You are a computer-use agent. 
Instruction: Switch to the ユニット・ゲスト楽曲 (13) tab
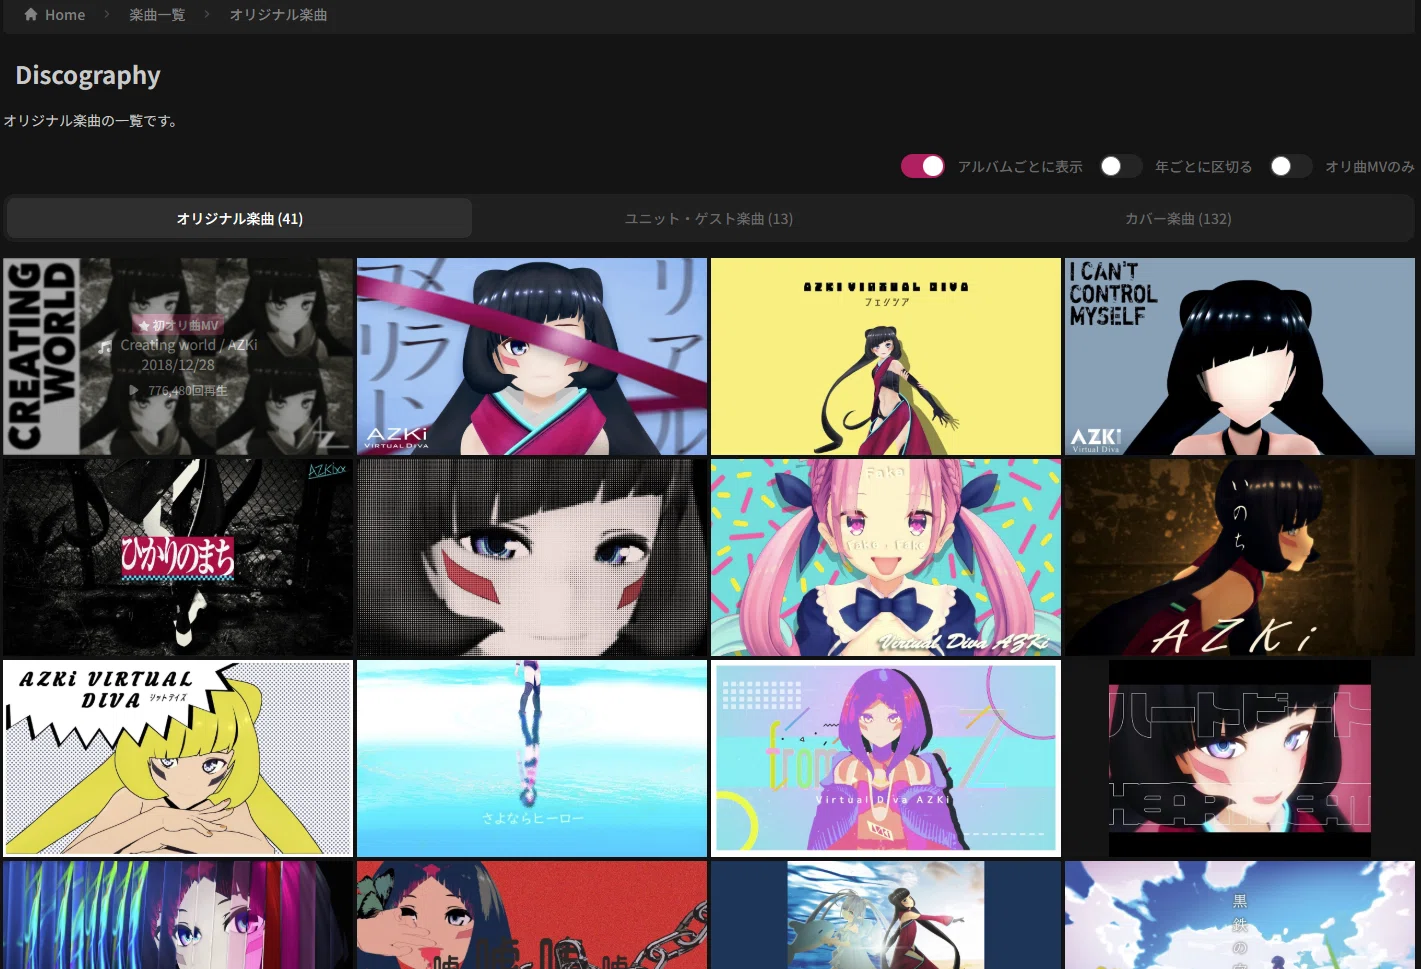[x=709, y=218]
